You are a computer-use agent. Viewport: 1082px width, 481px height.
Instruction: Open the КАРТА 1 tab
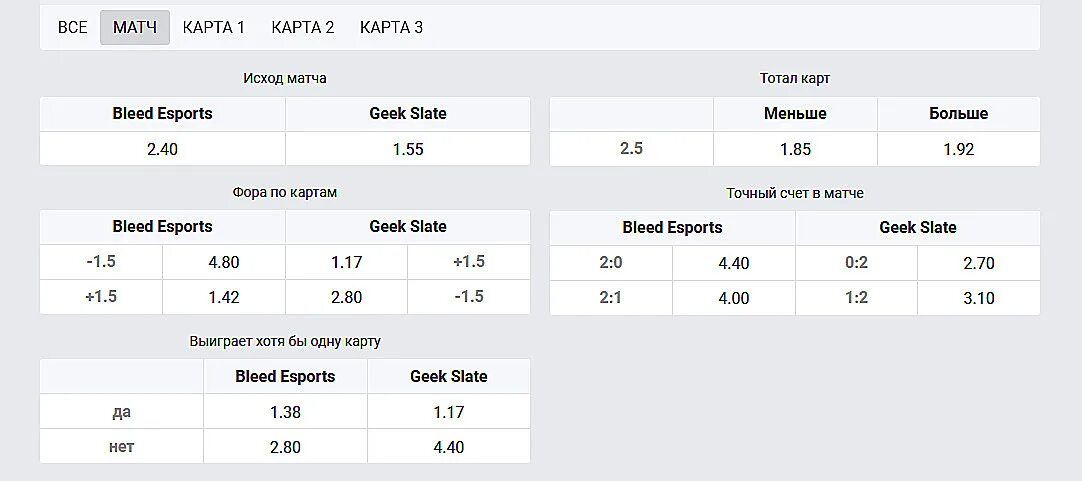pos(214,28)
